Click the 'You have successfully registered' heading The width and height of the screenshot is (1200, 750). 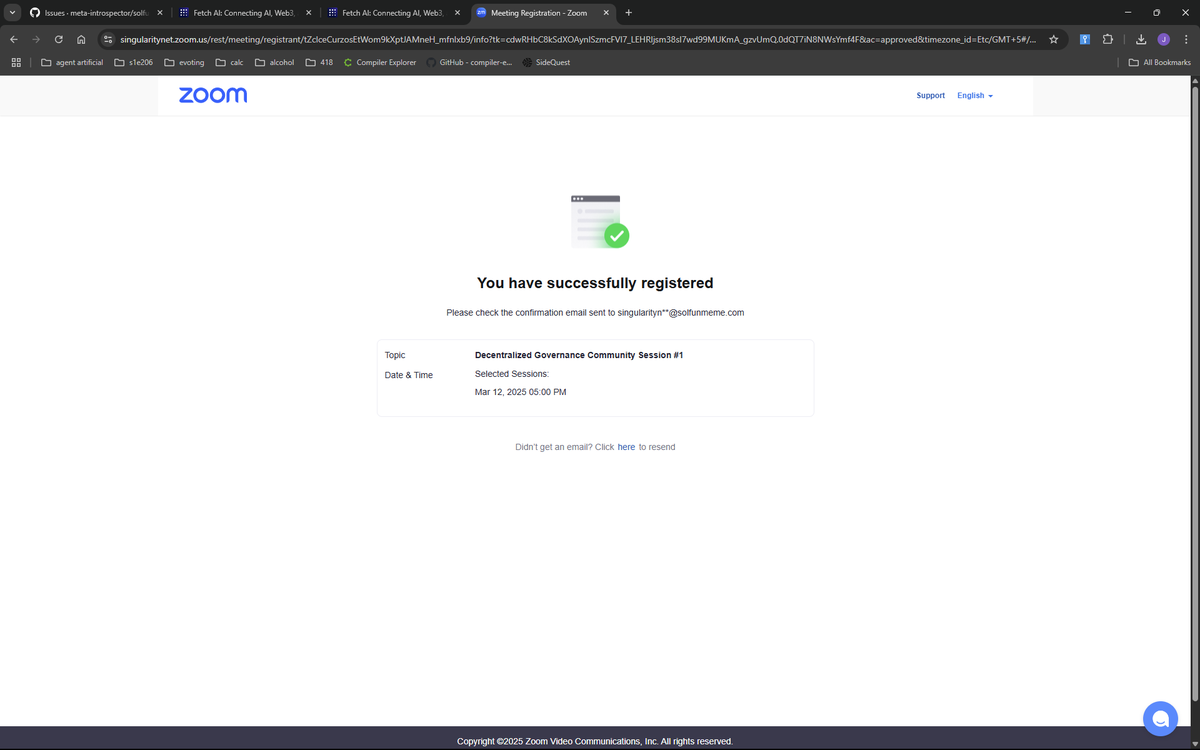[595, 283]
